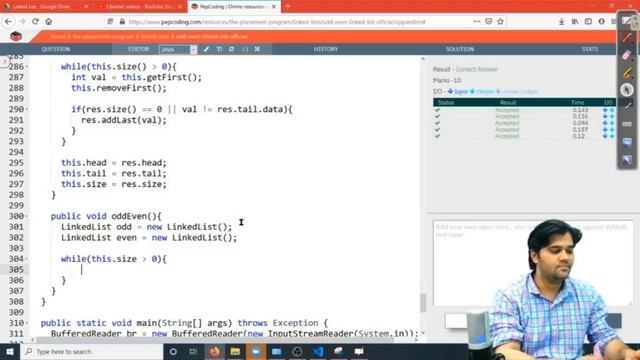Open Visual Studio Code from the taskbar

coord(318,351)
